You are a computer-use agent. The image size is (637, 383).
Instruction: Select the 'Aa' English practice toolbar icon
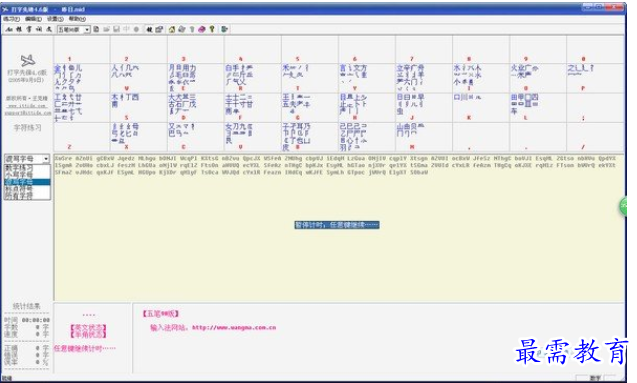point(9,29)
